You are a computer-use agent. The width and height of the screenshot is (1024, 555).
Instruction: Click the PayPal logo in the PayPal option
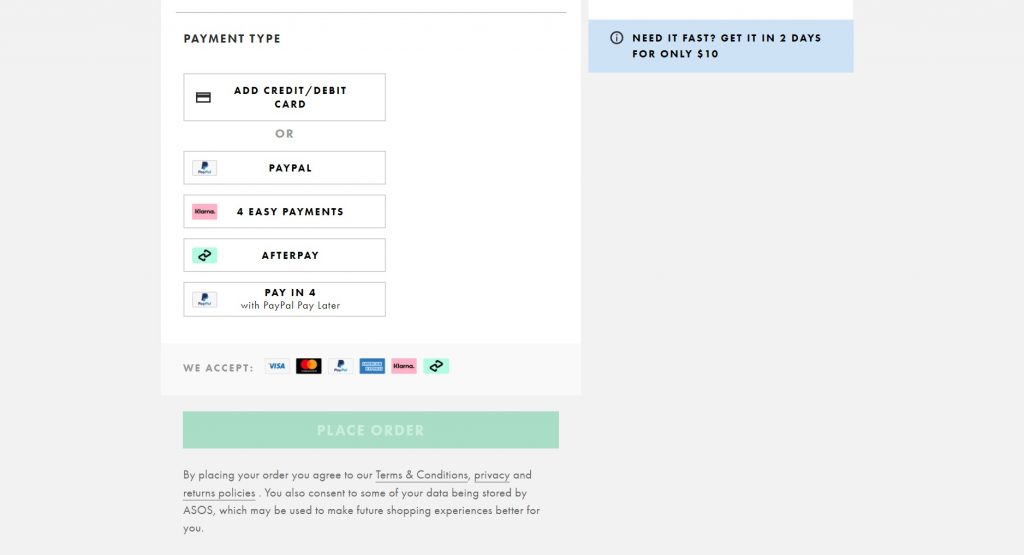[204, 168]
